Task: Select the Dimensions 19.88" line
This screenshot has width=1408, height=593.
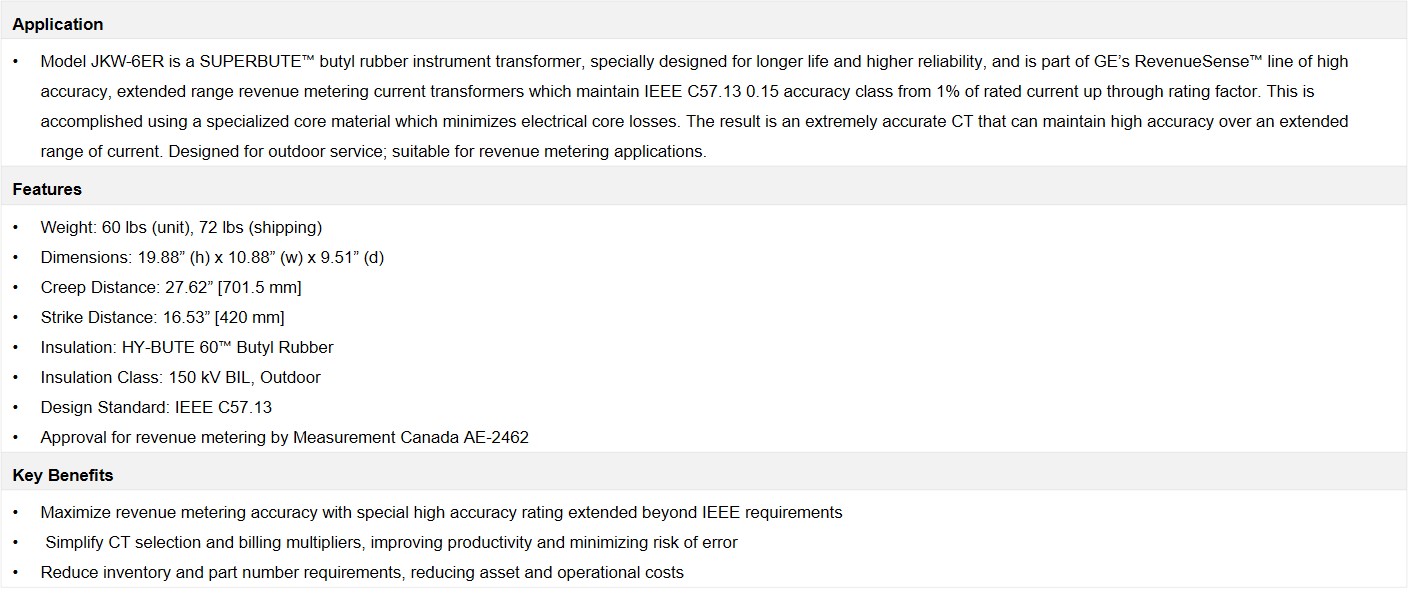Action: point(212,257)
